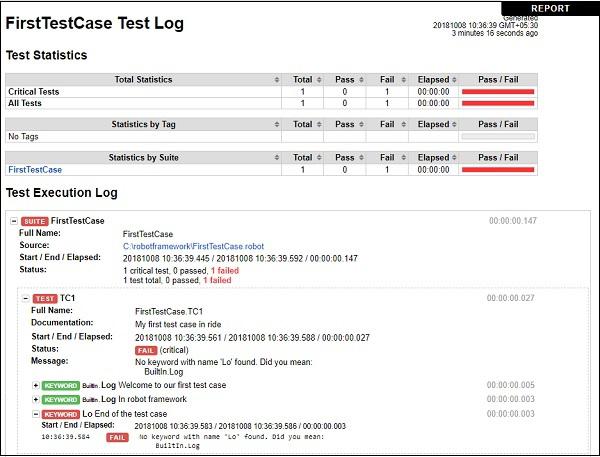Screen dimensions: 600x457
Task: Click the documentation text My first test case in ride
Action: [178, 324]
